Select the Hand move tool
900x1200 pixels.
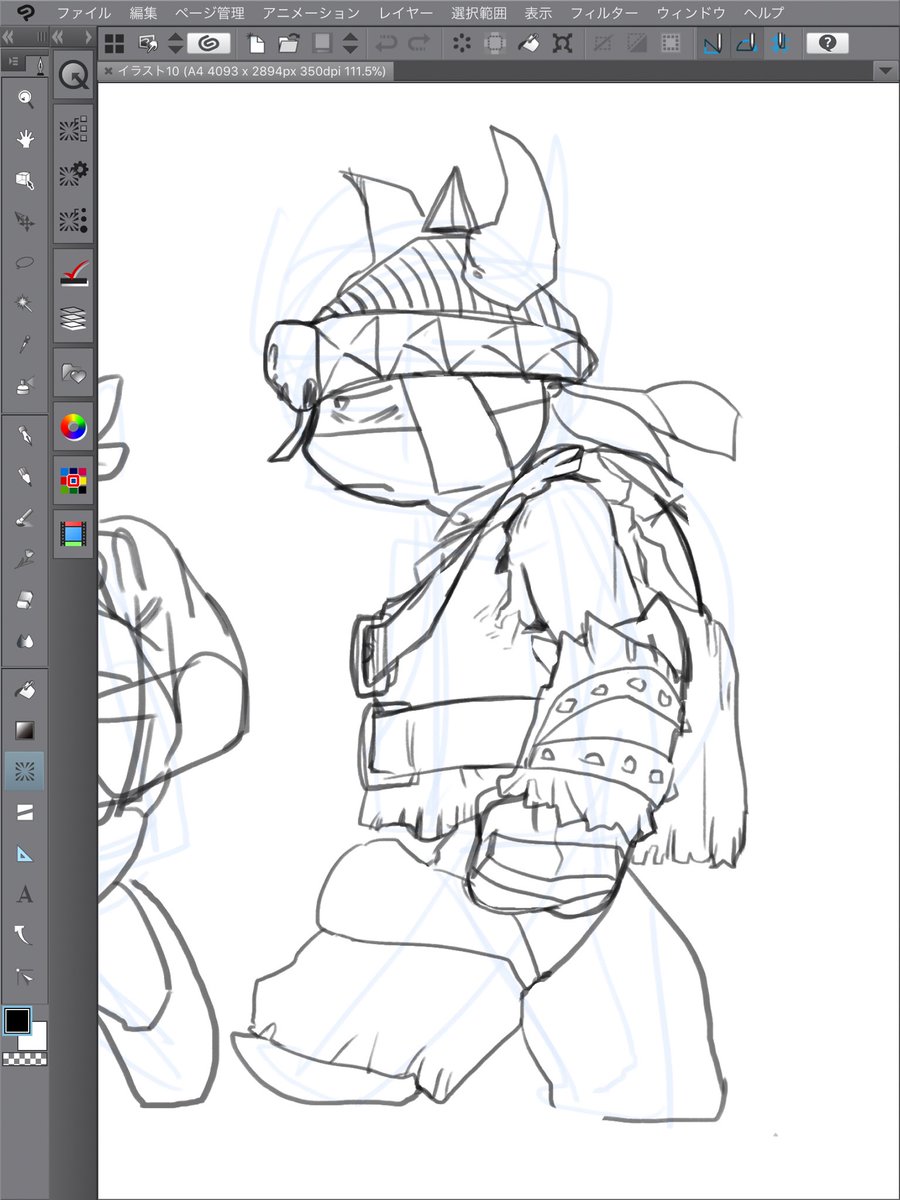tap(25, 139)
